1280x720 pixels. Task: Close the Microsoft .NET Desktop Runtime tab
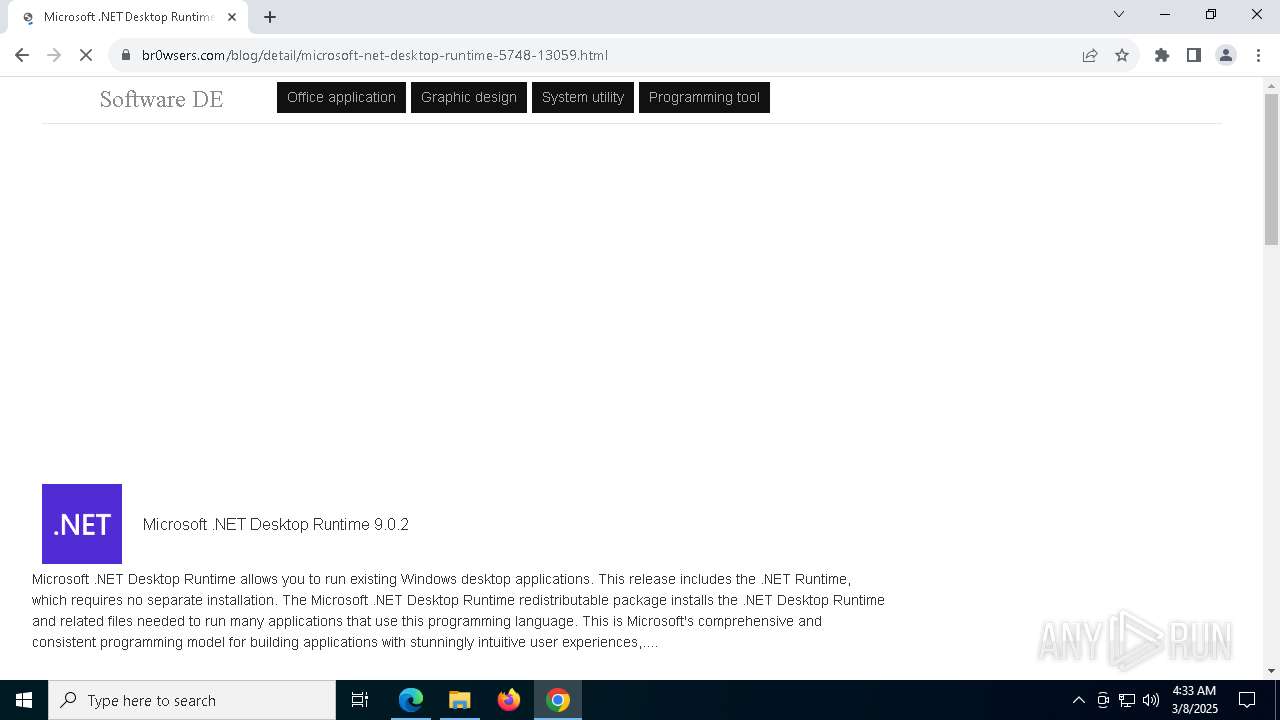232,17
